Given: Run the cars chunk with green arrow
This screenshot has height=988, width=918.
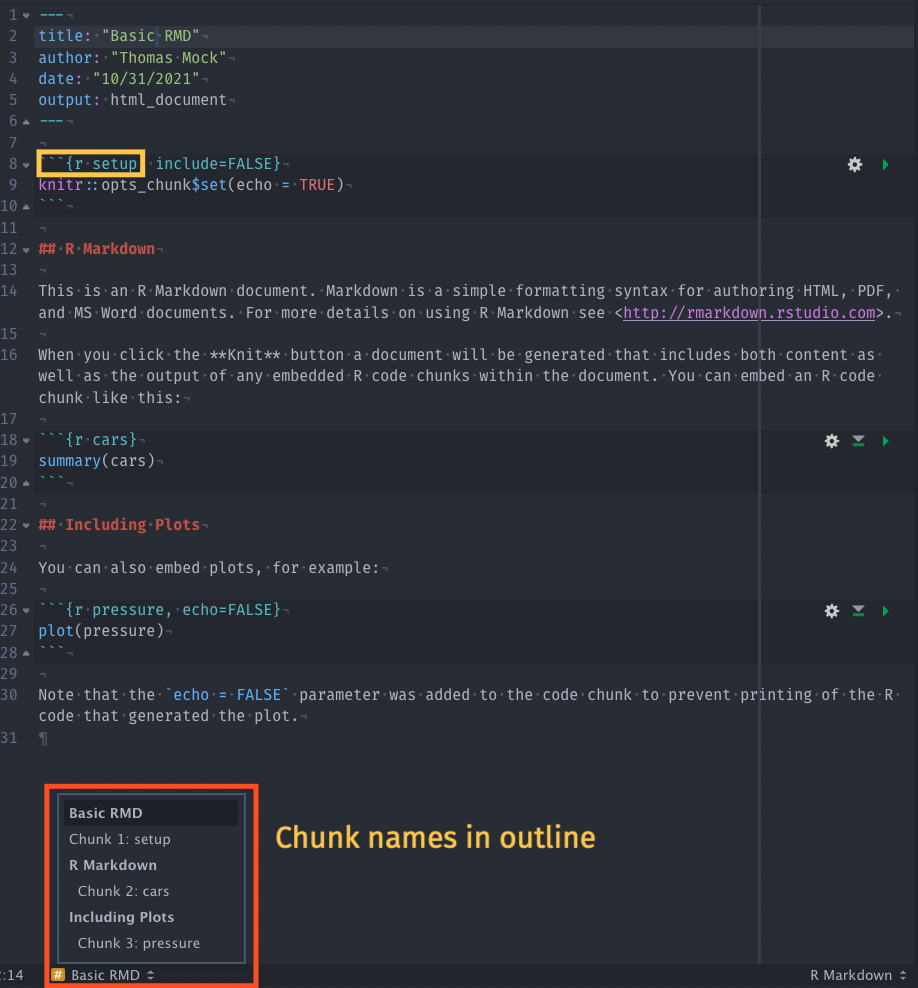Looking at the screenshot, I should pyautogui.click(x=885, y=440).
